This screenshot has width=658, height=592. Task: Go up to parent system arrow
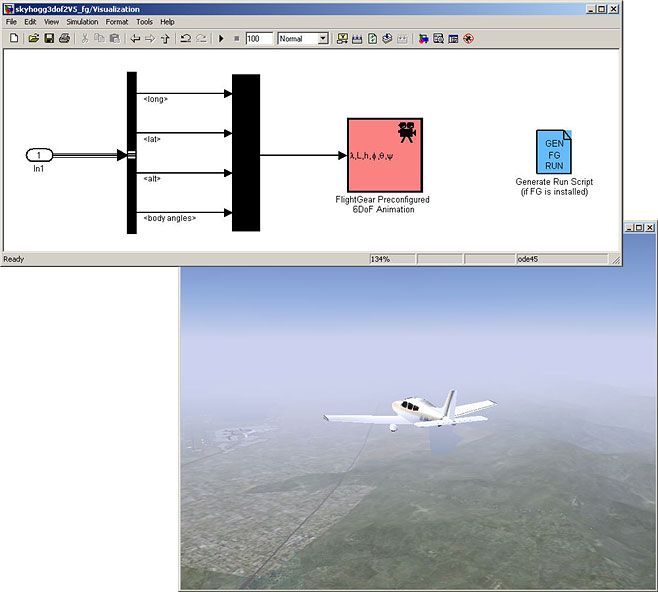(165, 39)
